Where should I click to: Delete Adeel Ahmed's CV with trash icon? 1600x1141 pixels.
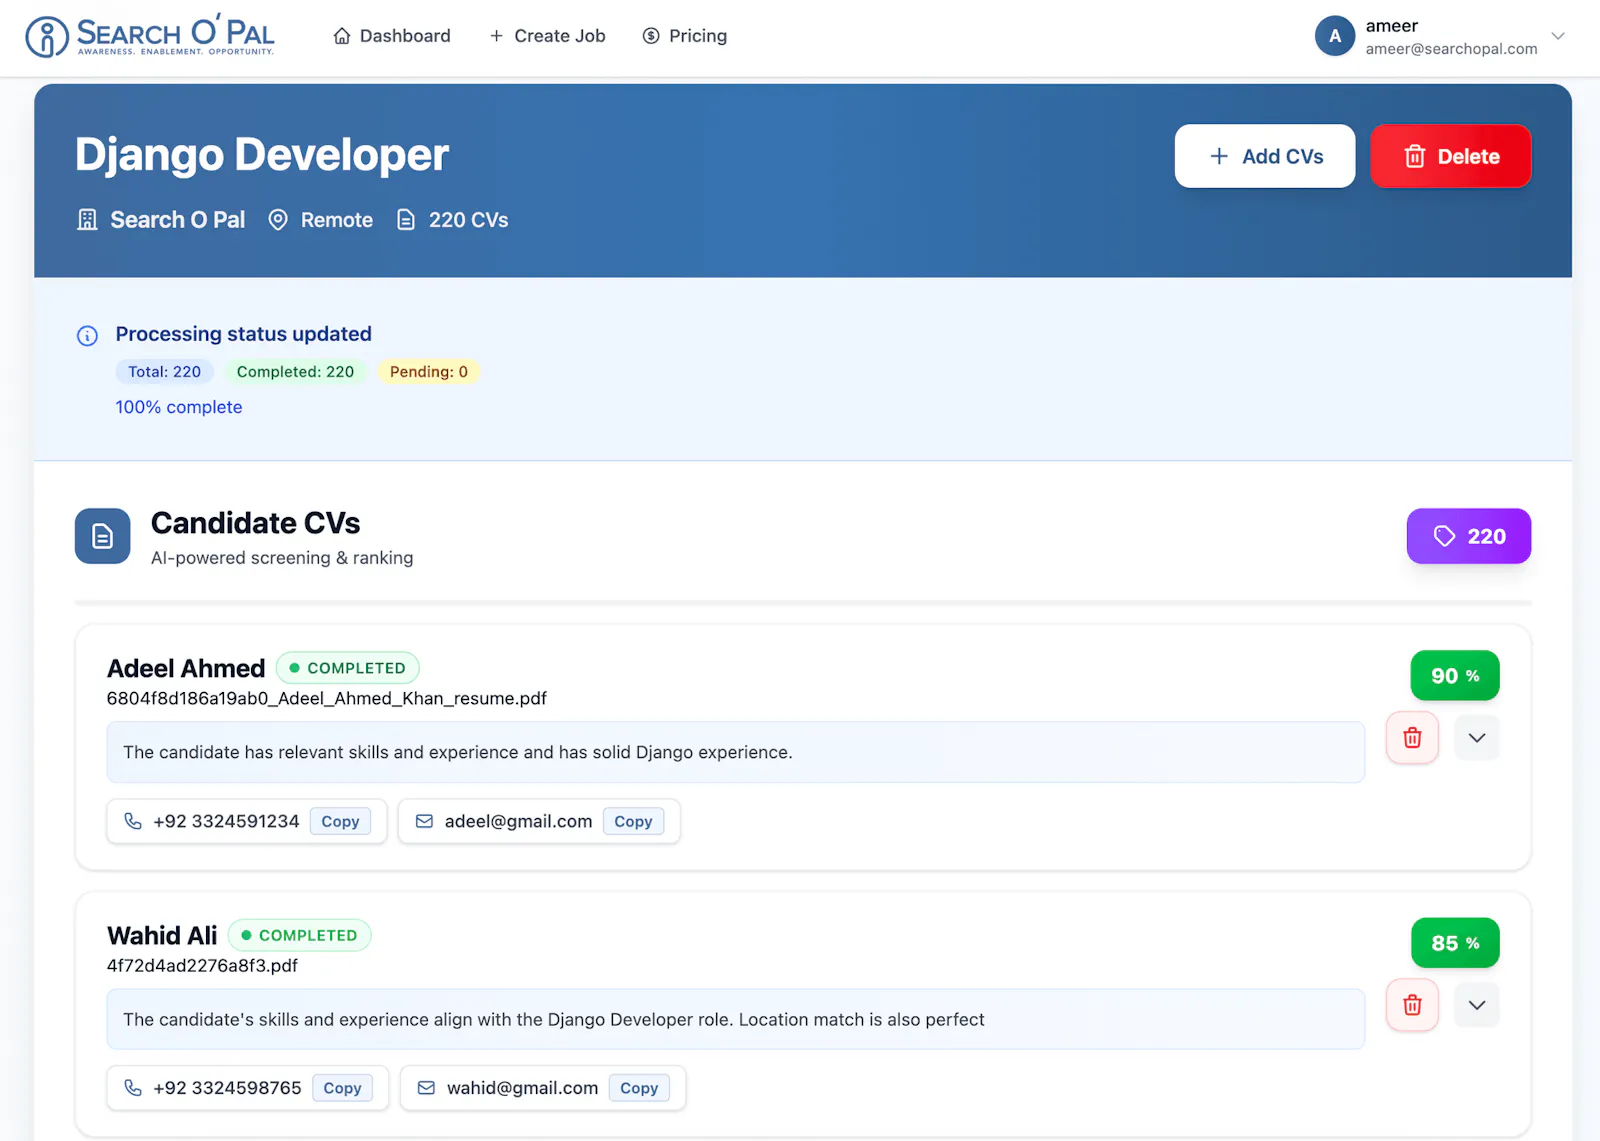pyautogui.click(x=1412, y=738)
